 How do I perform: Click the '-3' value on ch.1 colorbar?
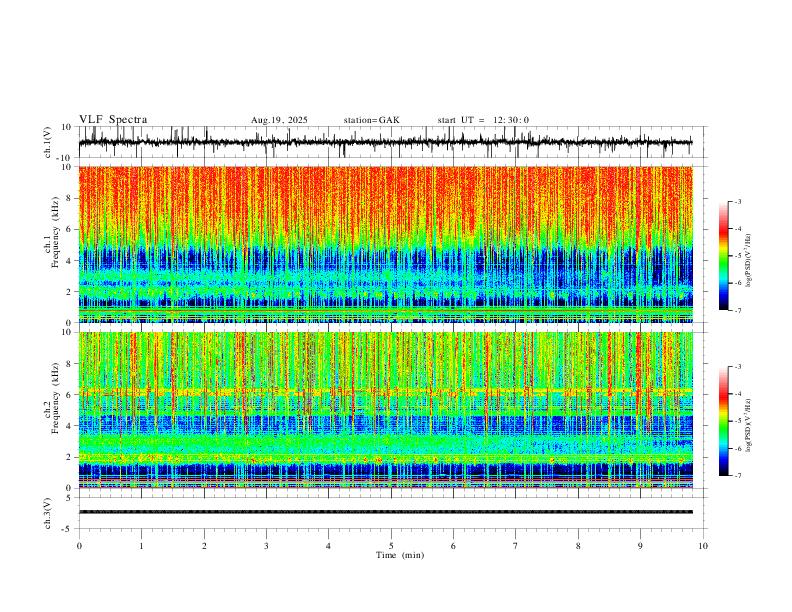[x=737, y=201]
